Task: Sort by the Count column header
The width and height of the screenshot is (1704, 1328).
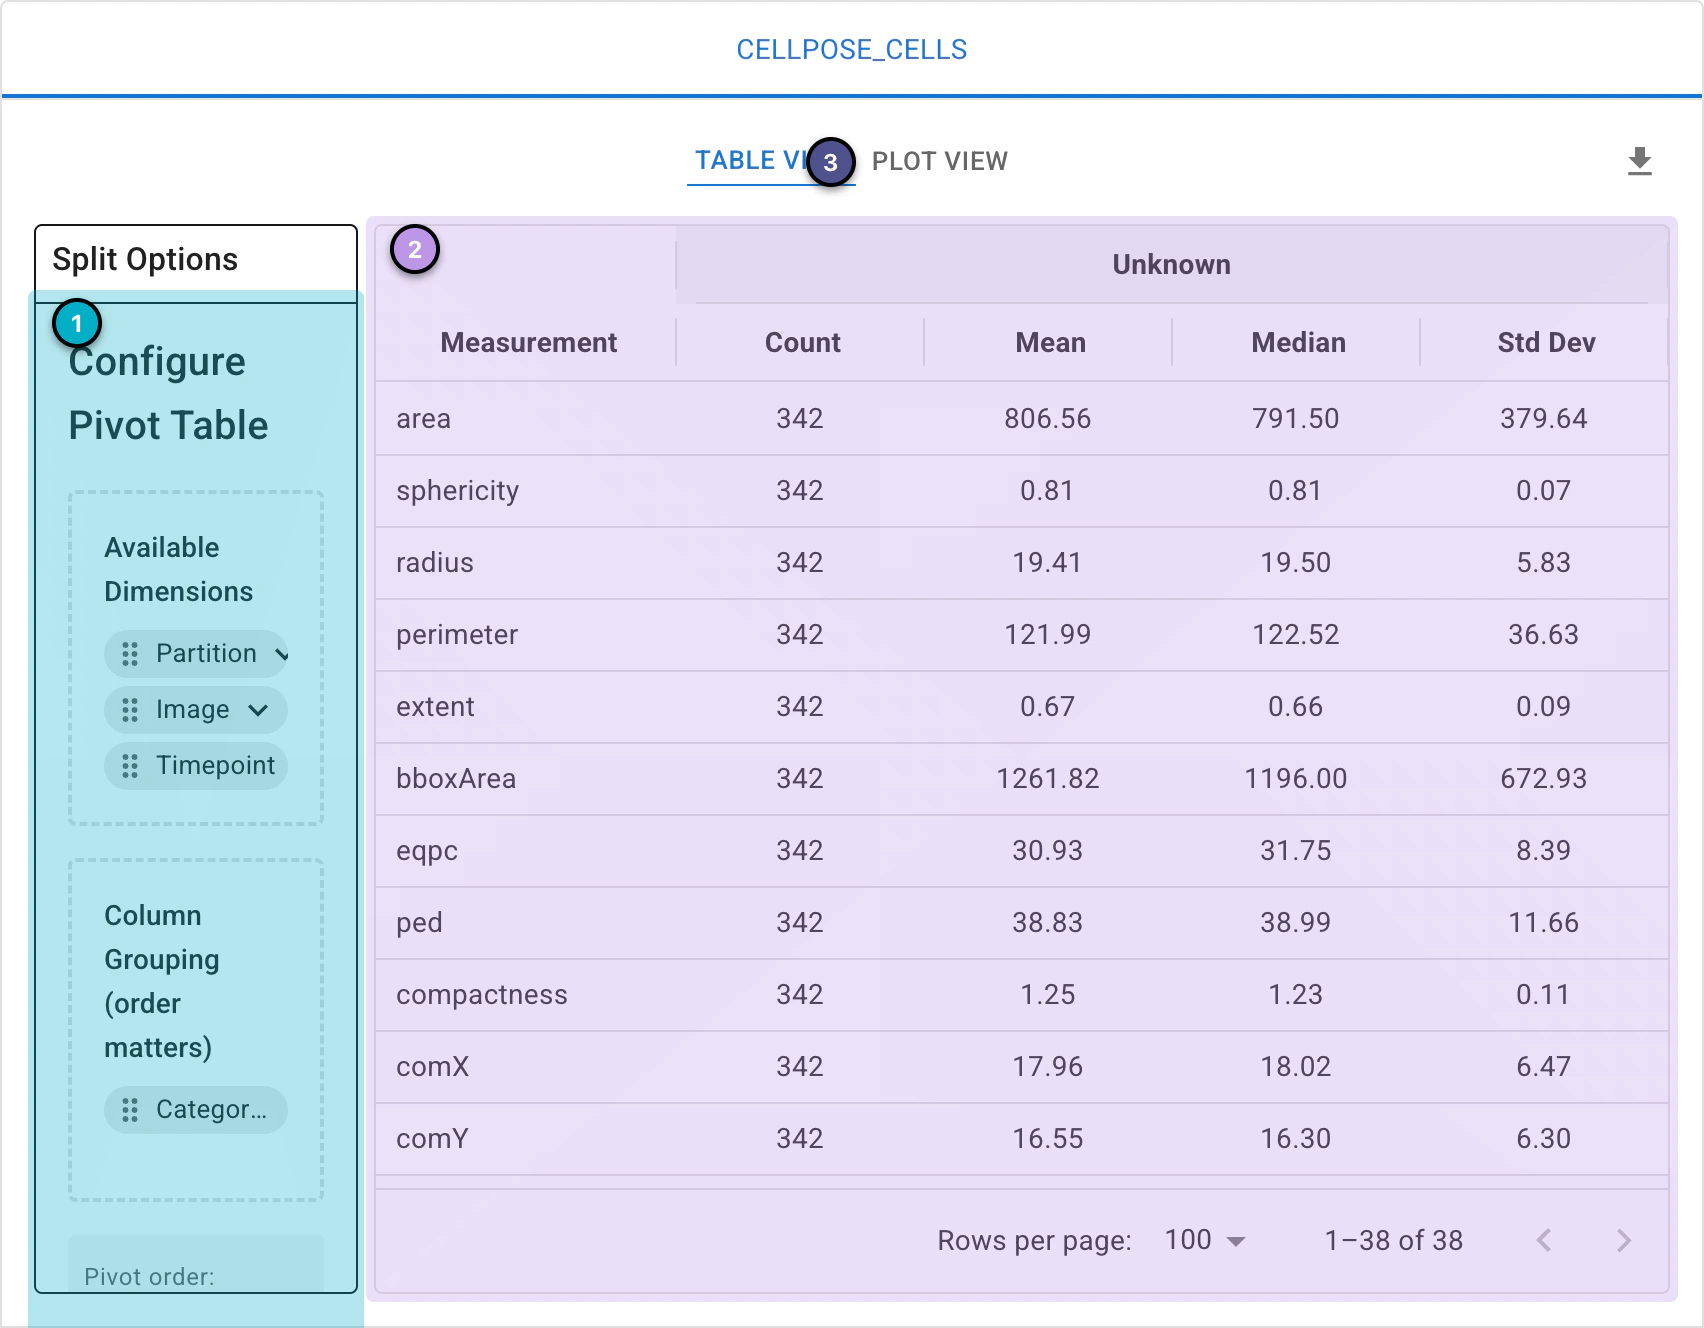Action: coord(802,343)
